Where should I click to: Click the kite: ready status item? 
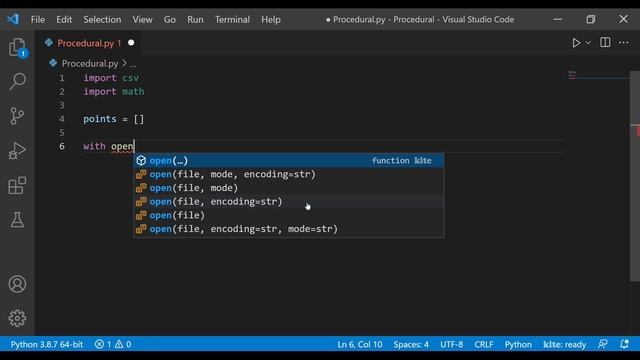tap(564, 344)
